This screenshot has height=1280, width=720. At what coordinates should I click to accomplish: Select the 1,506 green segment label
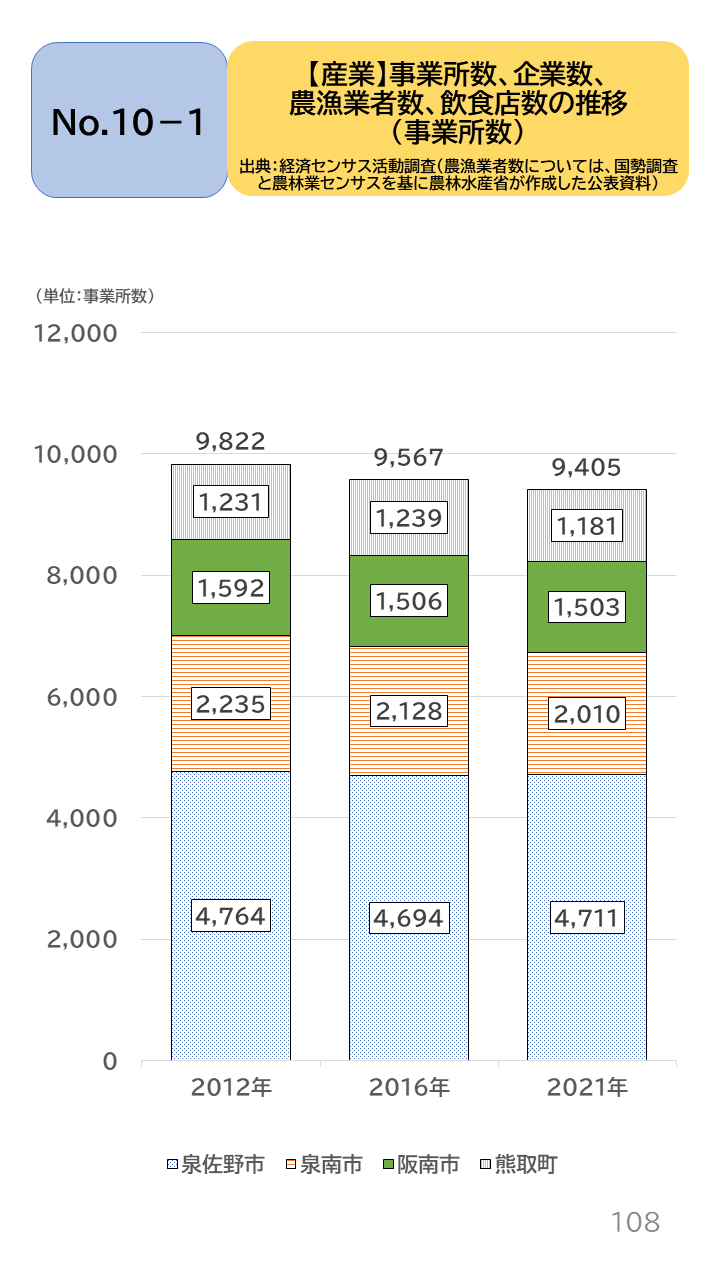click(408, 600)
